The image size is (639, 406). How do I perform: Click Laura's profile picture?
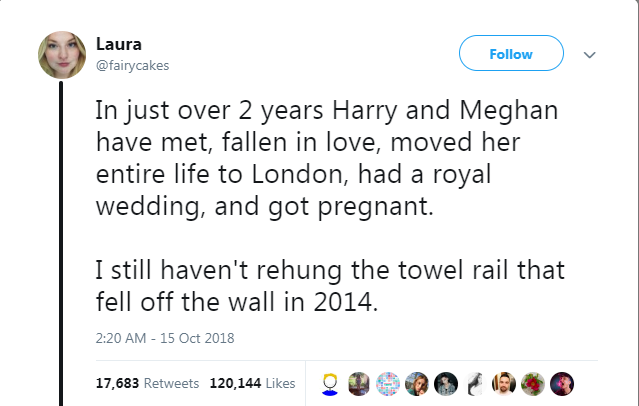(62, 54)
